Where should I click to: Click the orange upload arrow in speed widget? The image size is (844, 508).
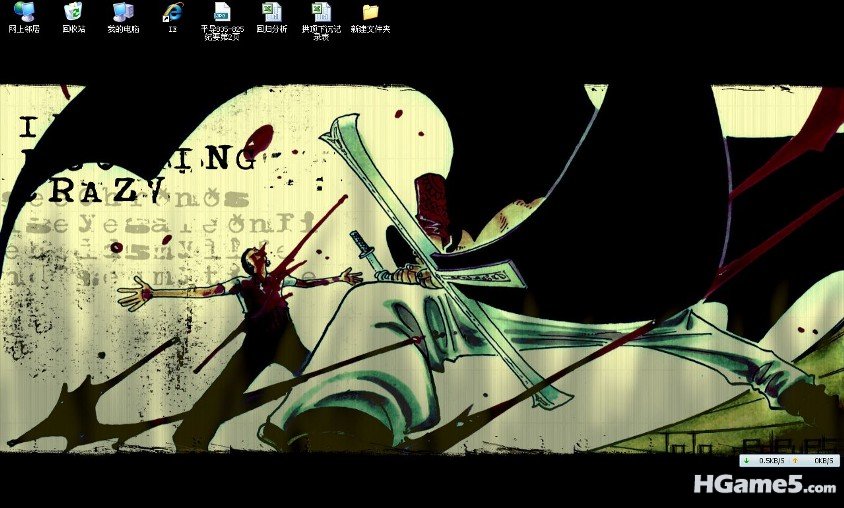[794, 460]
